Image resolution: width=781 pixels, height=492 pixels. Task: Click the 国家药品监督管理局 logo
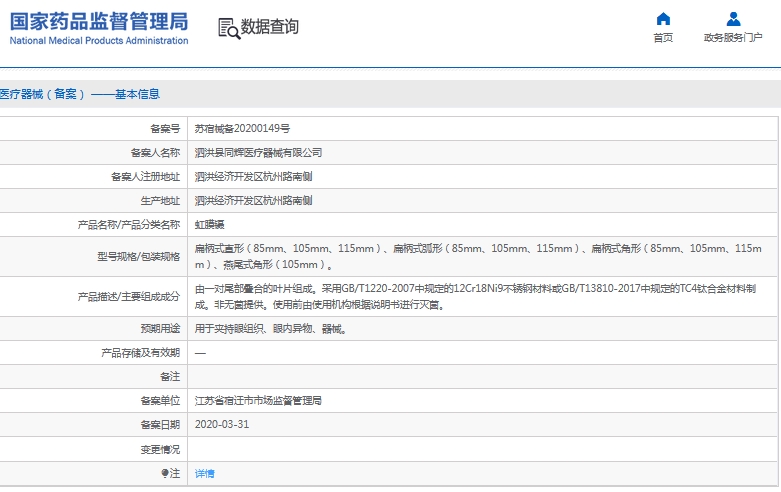pos(99,21)
